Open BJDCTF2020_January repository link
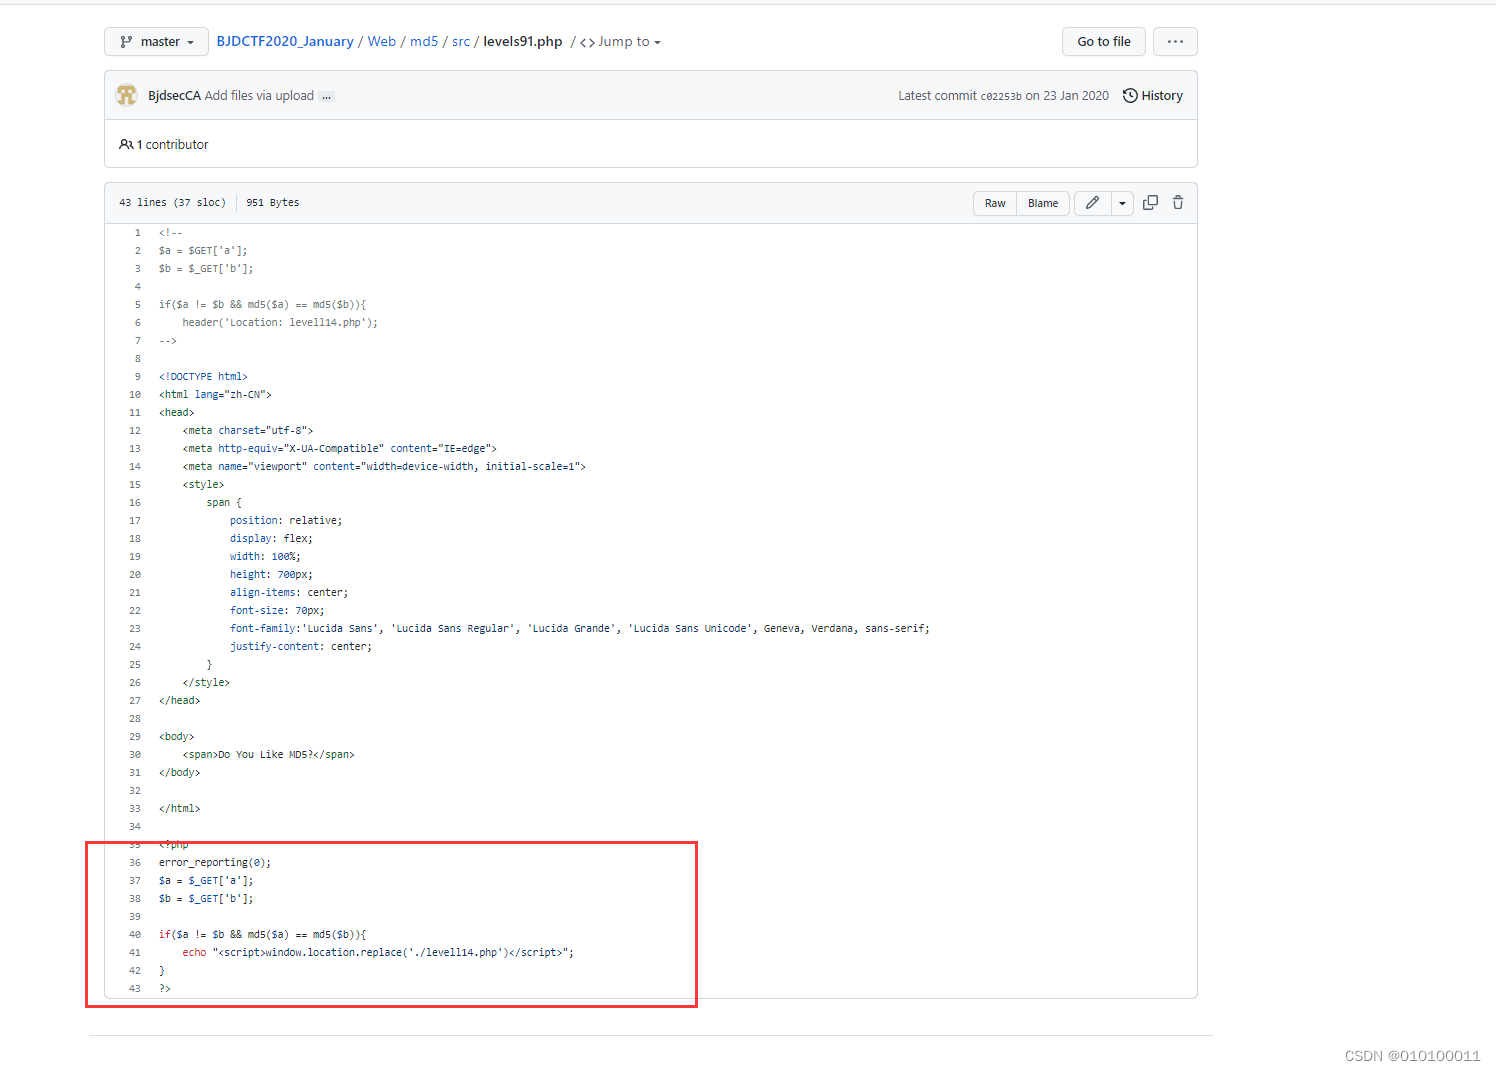Image resolution: width=1496 pixels, height=1071 pixels. pyautogui.click(x=285, y=42)
